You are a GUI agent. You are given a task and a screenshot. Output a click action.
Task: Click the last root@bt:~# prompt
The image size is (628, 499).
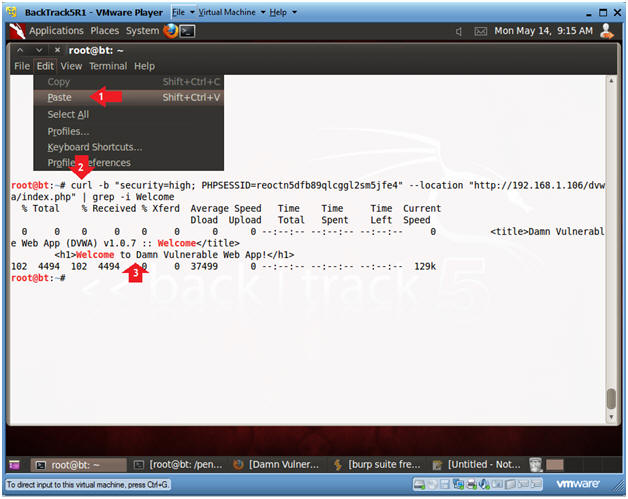tap(38, 278)
